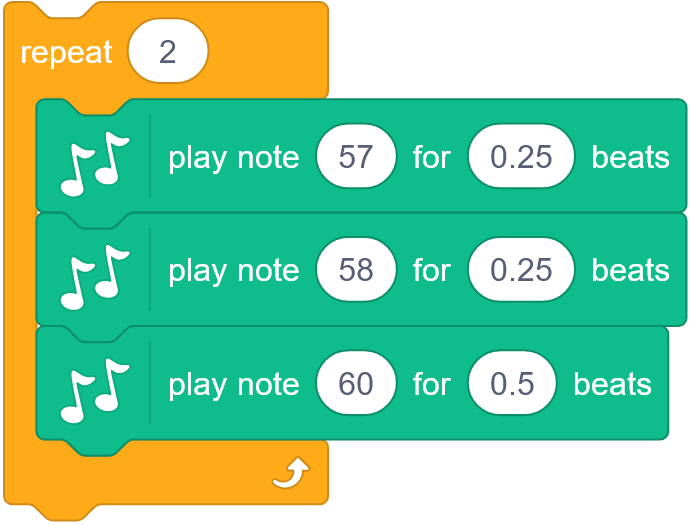Click 'play note' text on the first music block
Image resolution: width=692 pixels, height=524 pixels.
click(234, 158)
